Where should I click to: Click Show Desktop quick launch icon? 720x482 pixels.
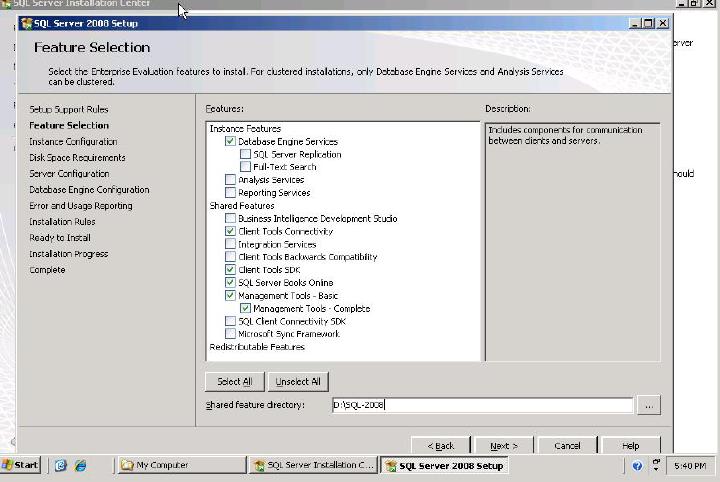point(61,465)
